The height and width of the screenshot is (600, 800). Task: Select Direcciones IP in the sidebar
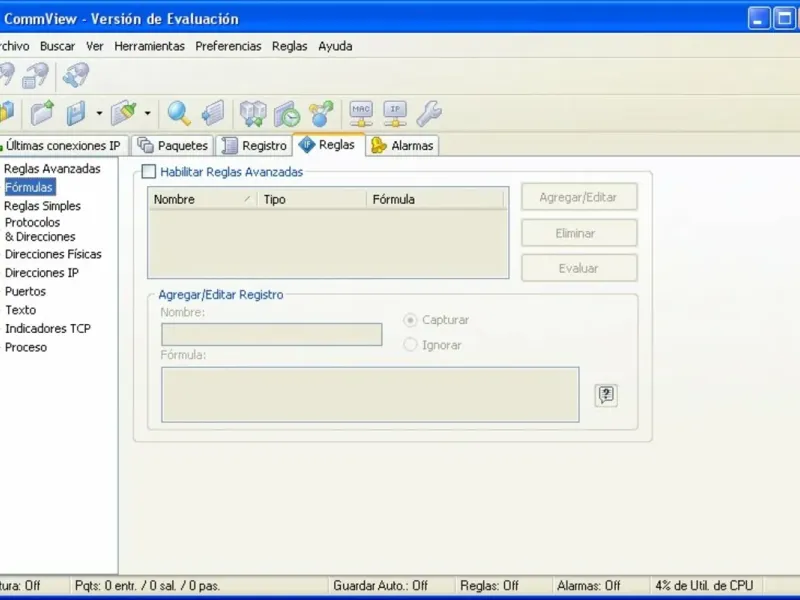(x=42, y=273)
